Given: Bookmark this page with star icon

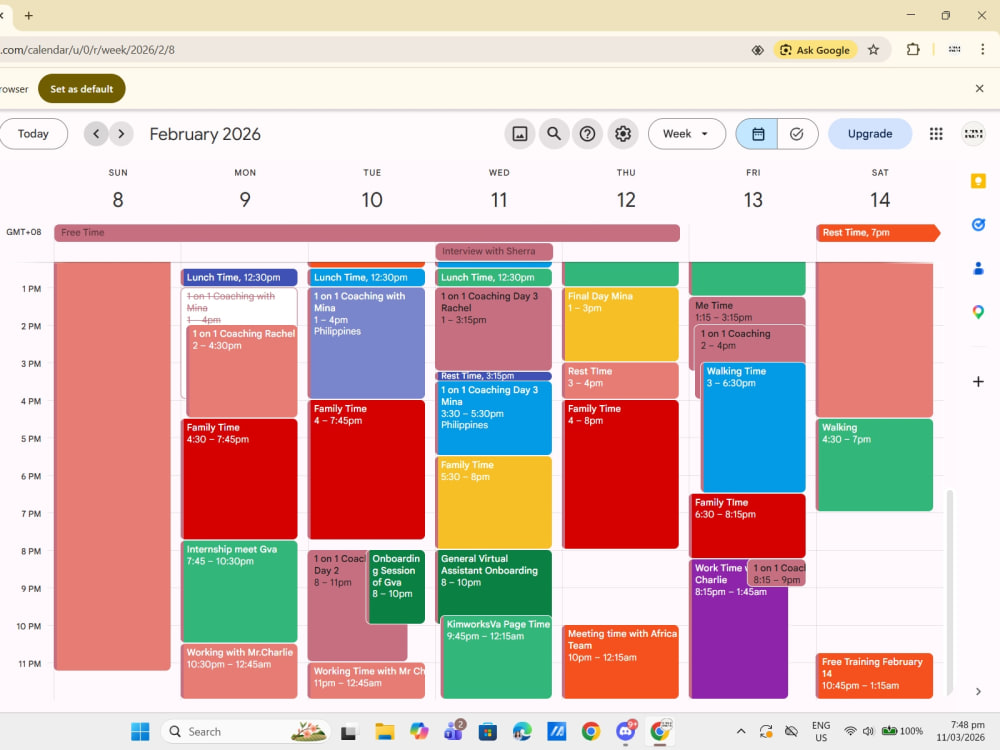Looking at the screenshot, I should [873, 50].
